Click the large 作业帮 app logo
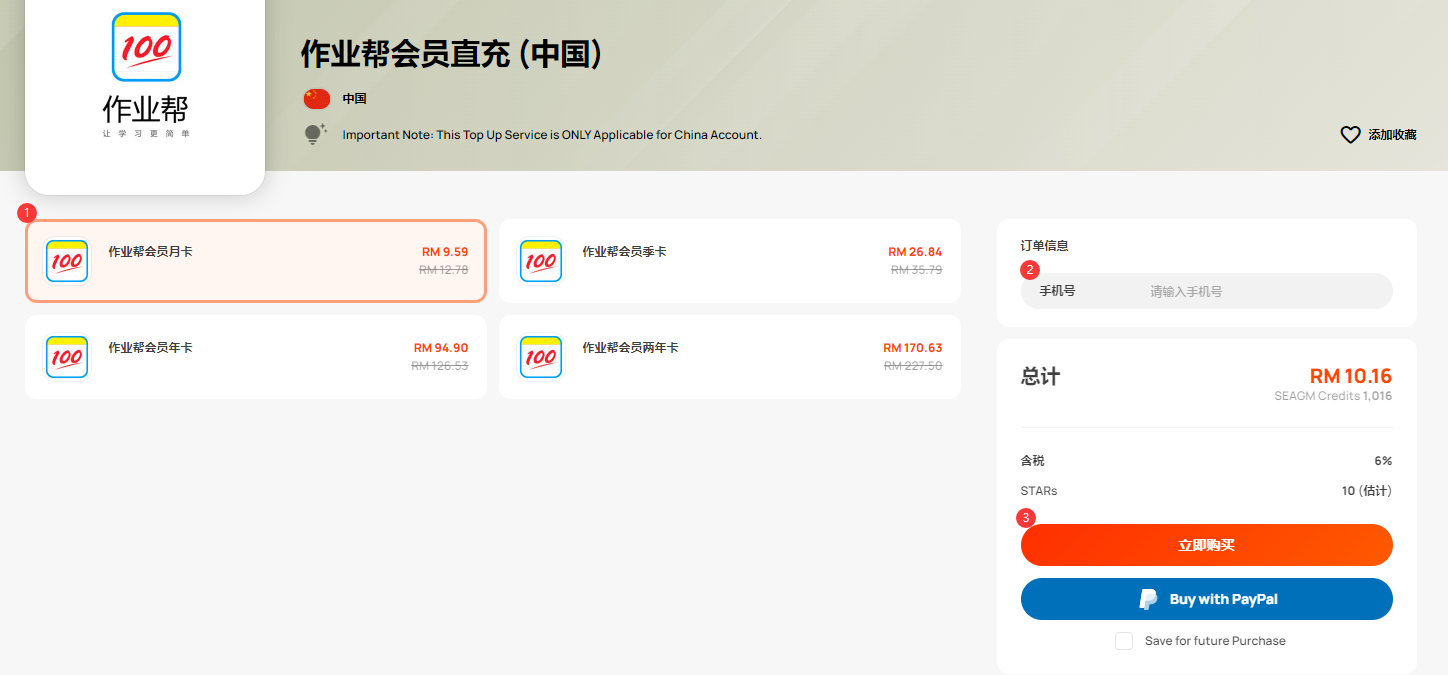This screenshot has height=675, width=1448. (x=146, y=76)
